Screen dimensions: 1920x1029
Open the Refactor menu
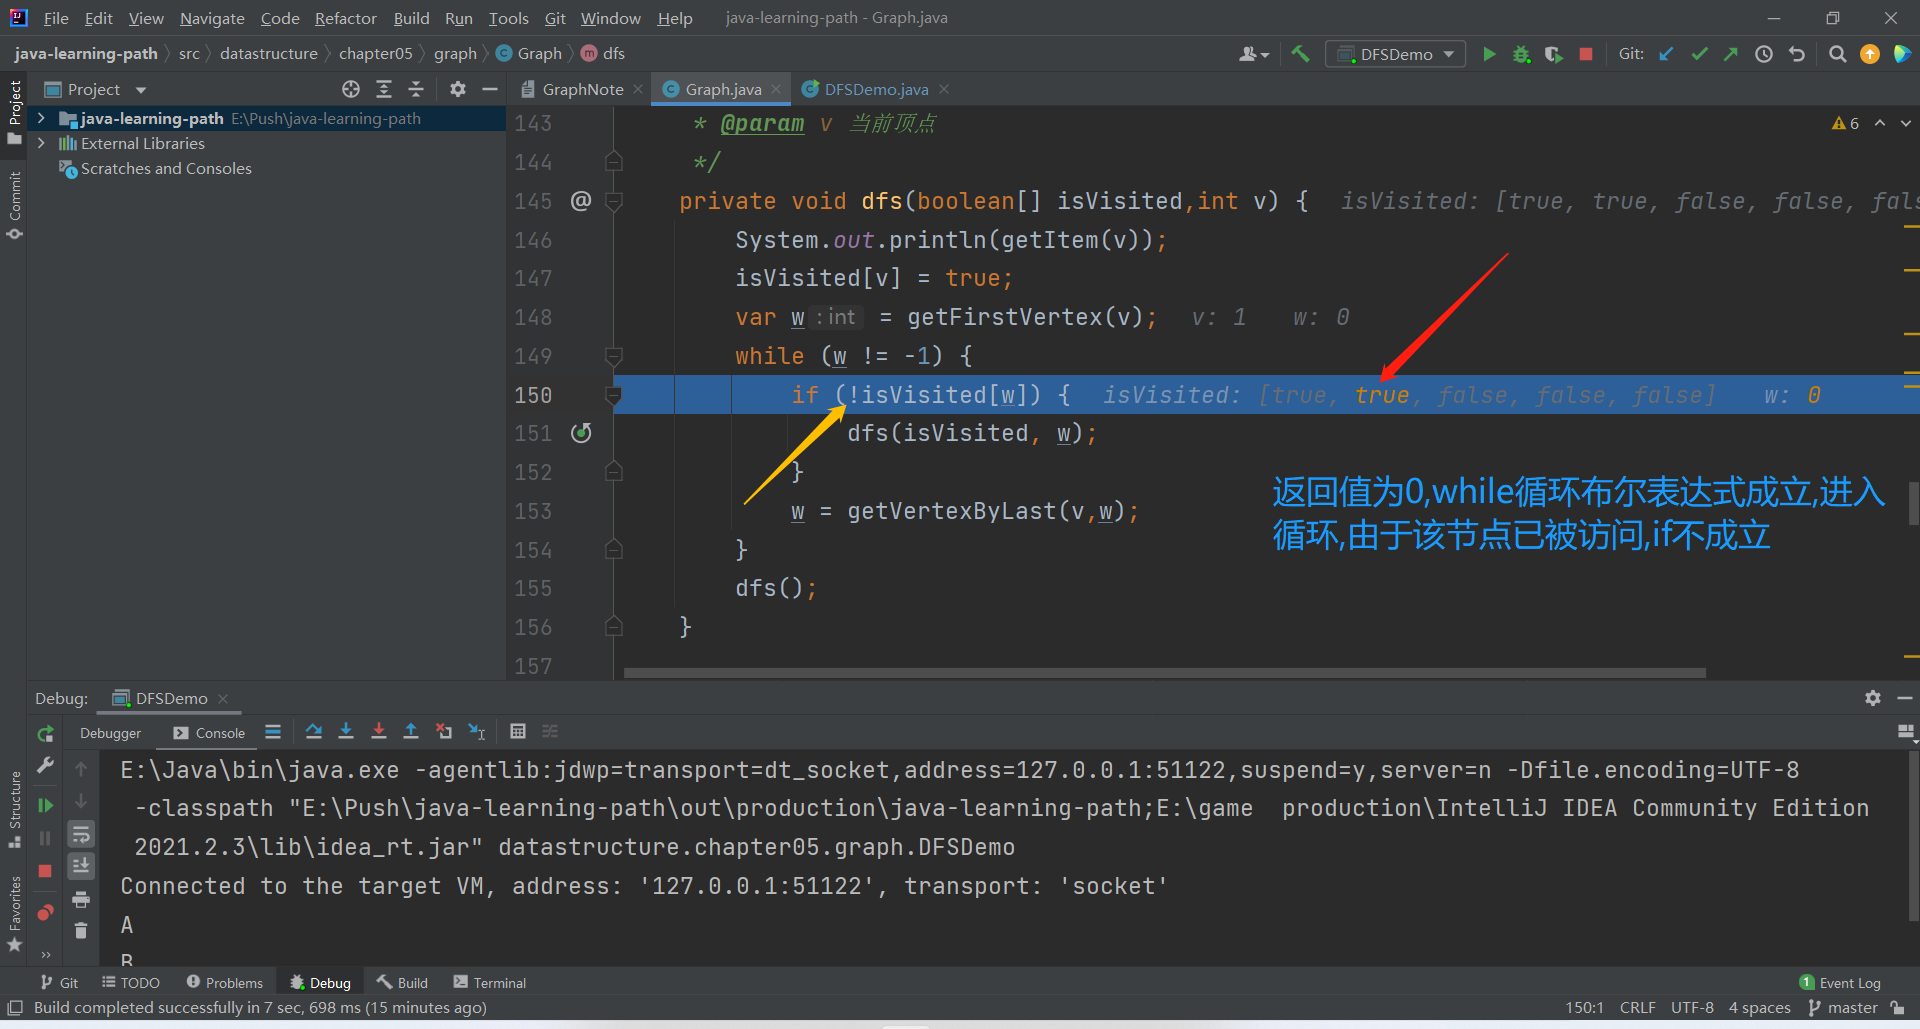pos(345,18)
